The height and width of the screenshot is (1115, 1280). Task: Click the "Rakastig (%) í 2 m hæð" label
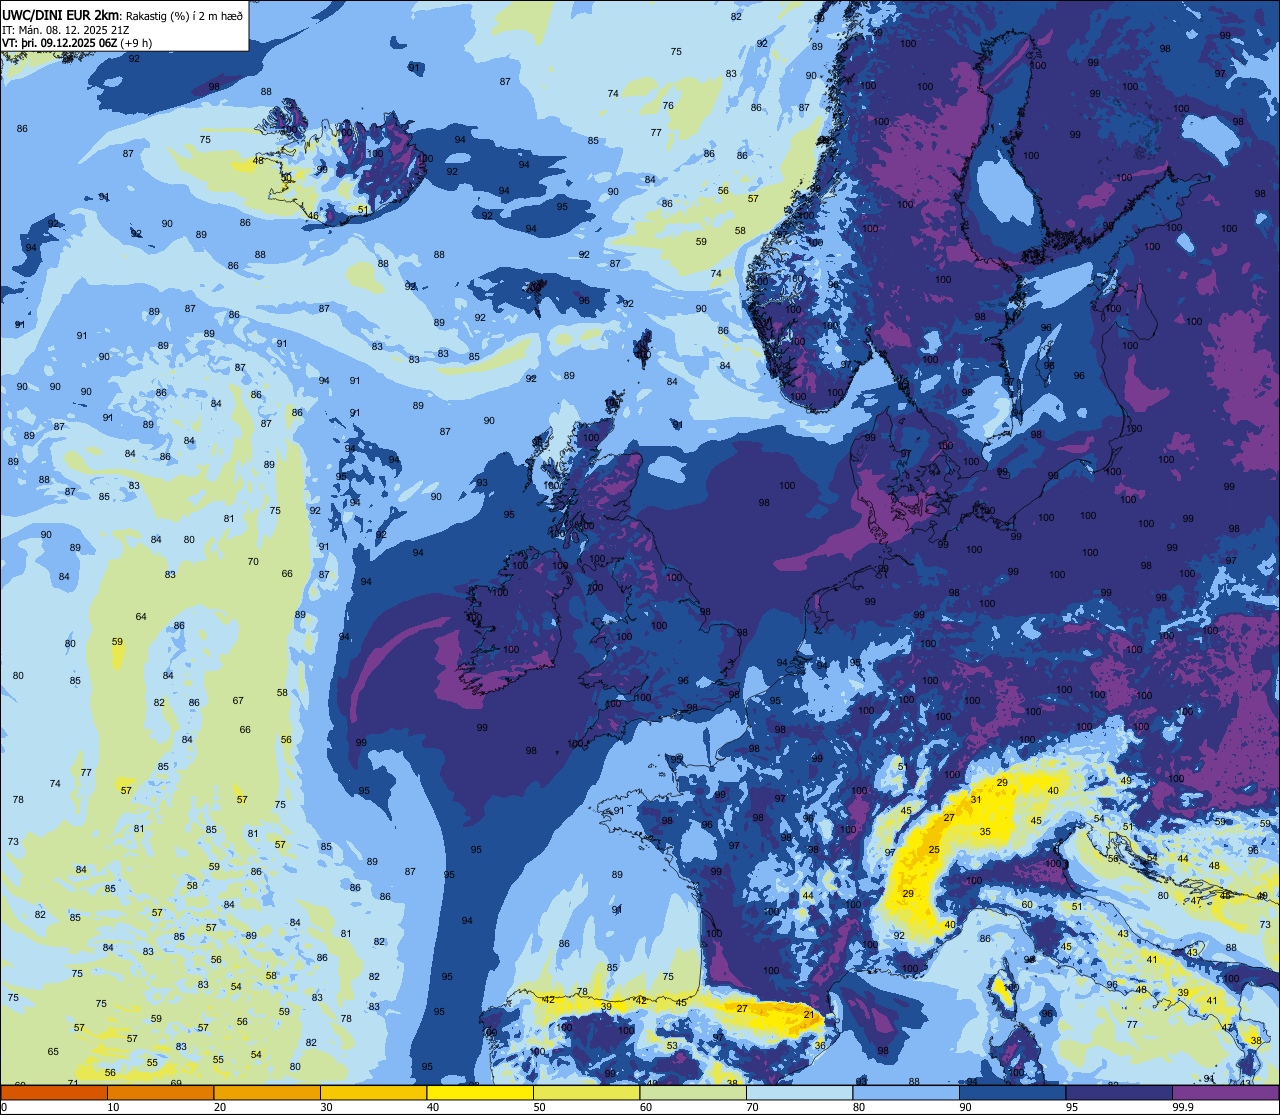(x=184, y=15)
